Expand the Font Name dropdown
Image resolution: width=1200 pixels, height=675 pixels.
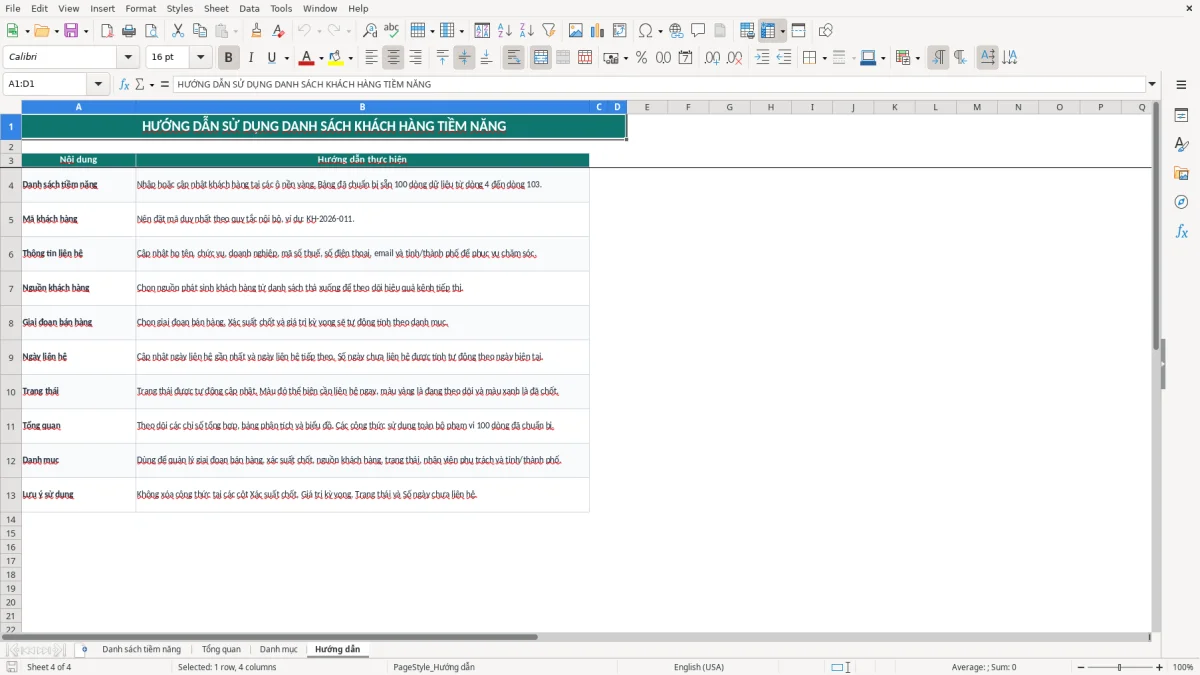[127, 58]
